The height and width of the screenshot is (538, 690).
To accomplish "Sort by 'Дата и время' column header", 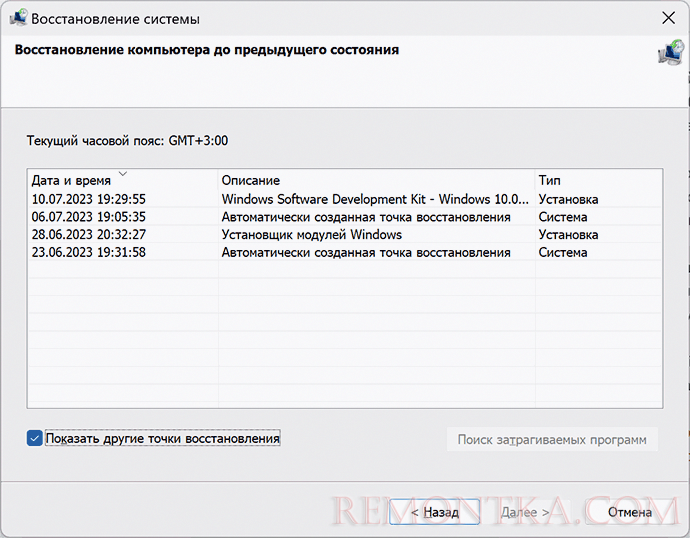I will (x=122, y=180).
